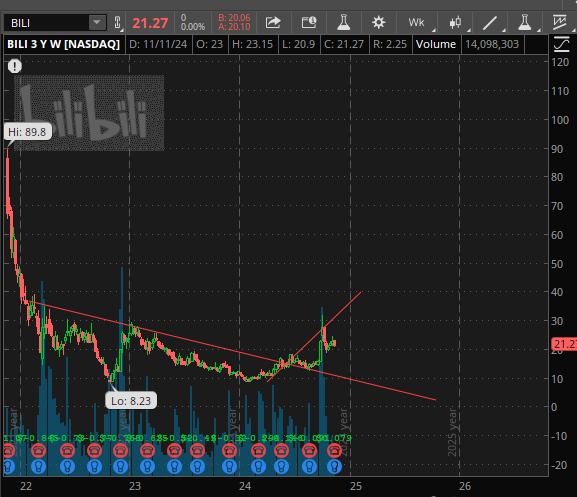Click the -20 price axis label

[x=559, y=465]
